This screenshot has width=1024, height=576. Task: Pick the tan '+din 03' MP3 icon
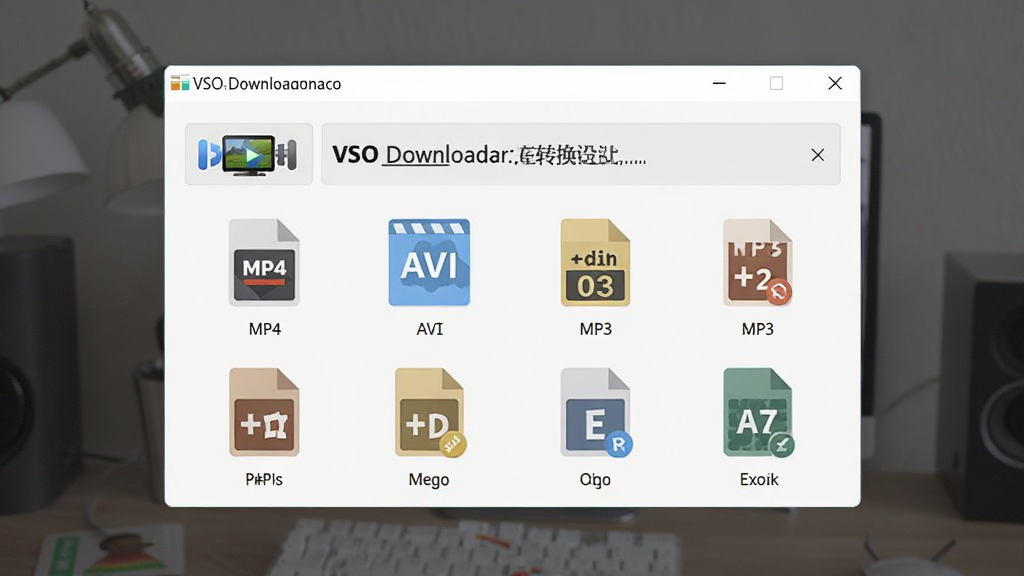tap(595, 263)
